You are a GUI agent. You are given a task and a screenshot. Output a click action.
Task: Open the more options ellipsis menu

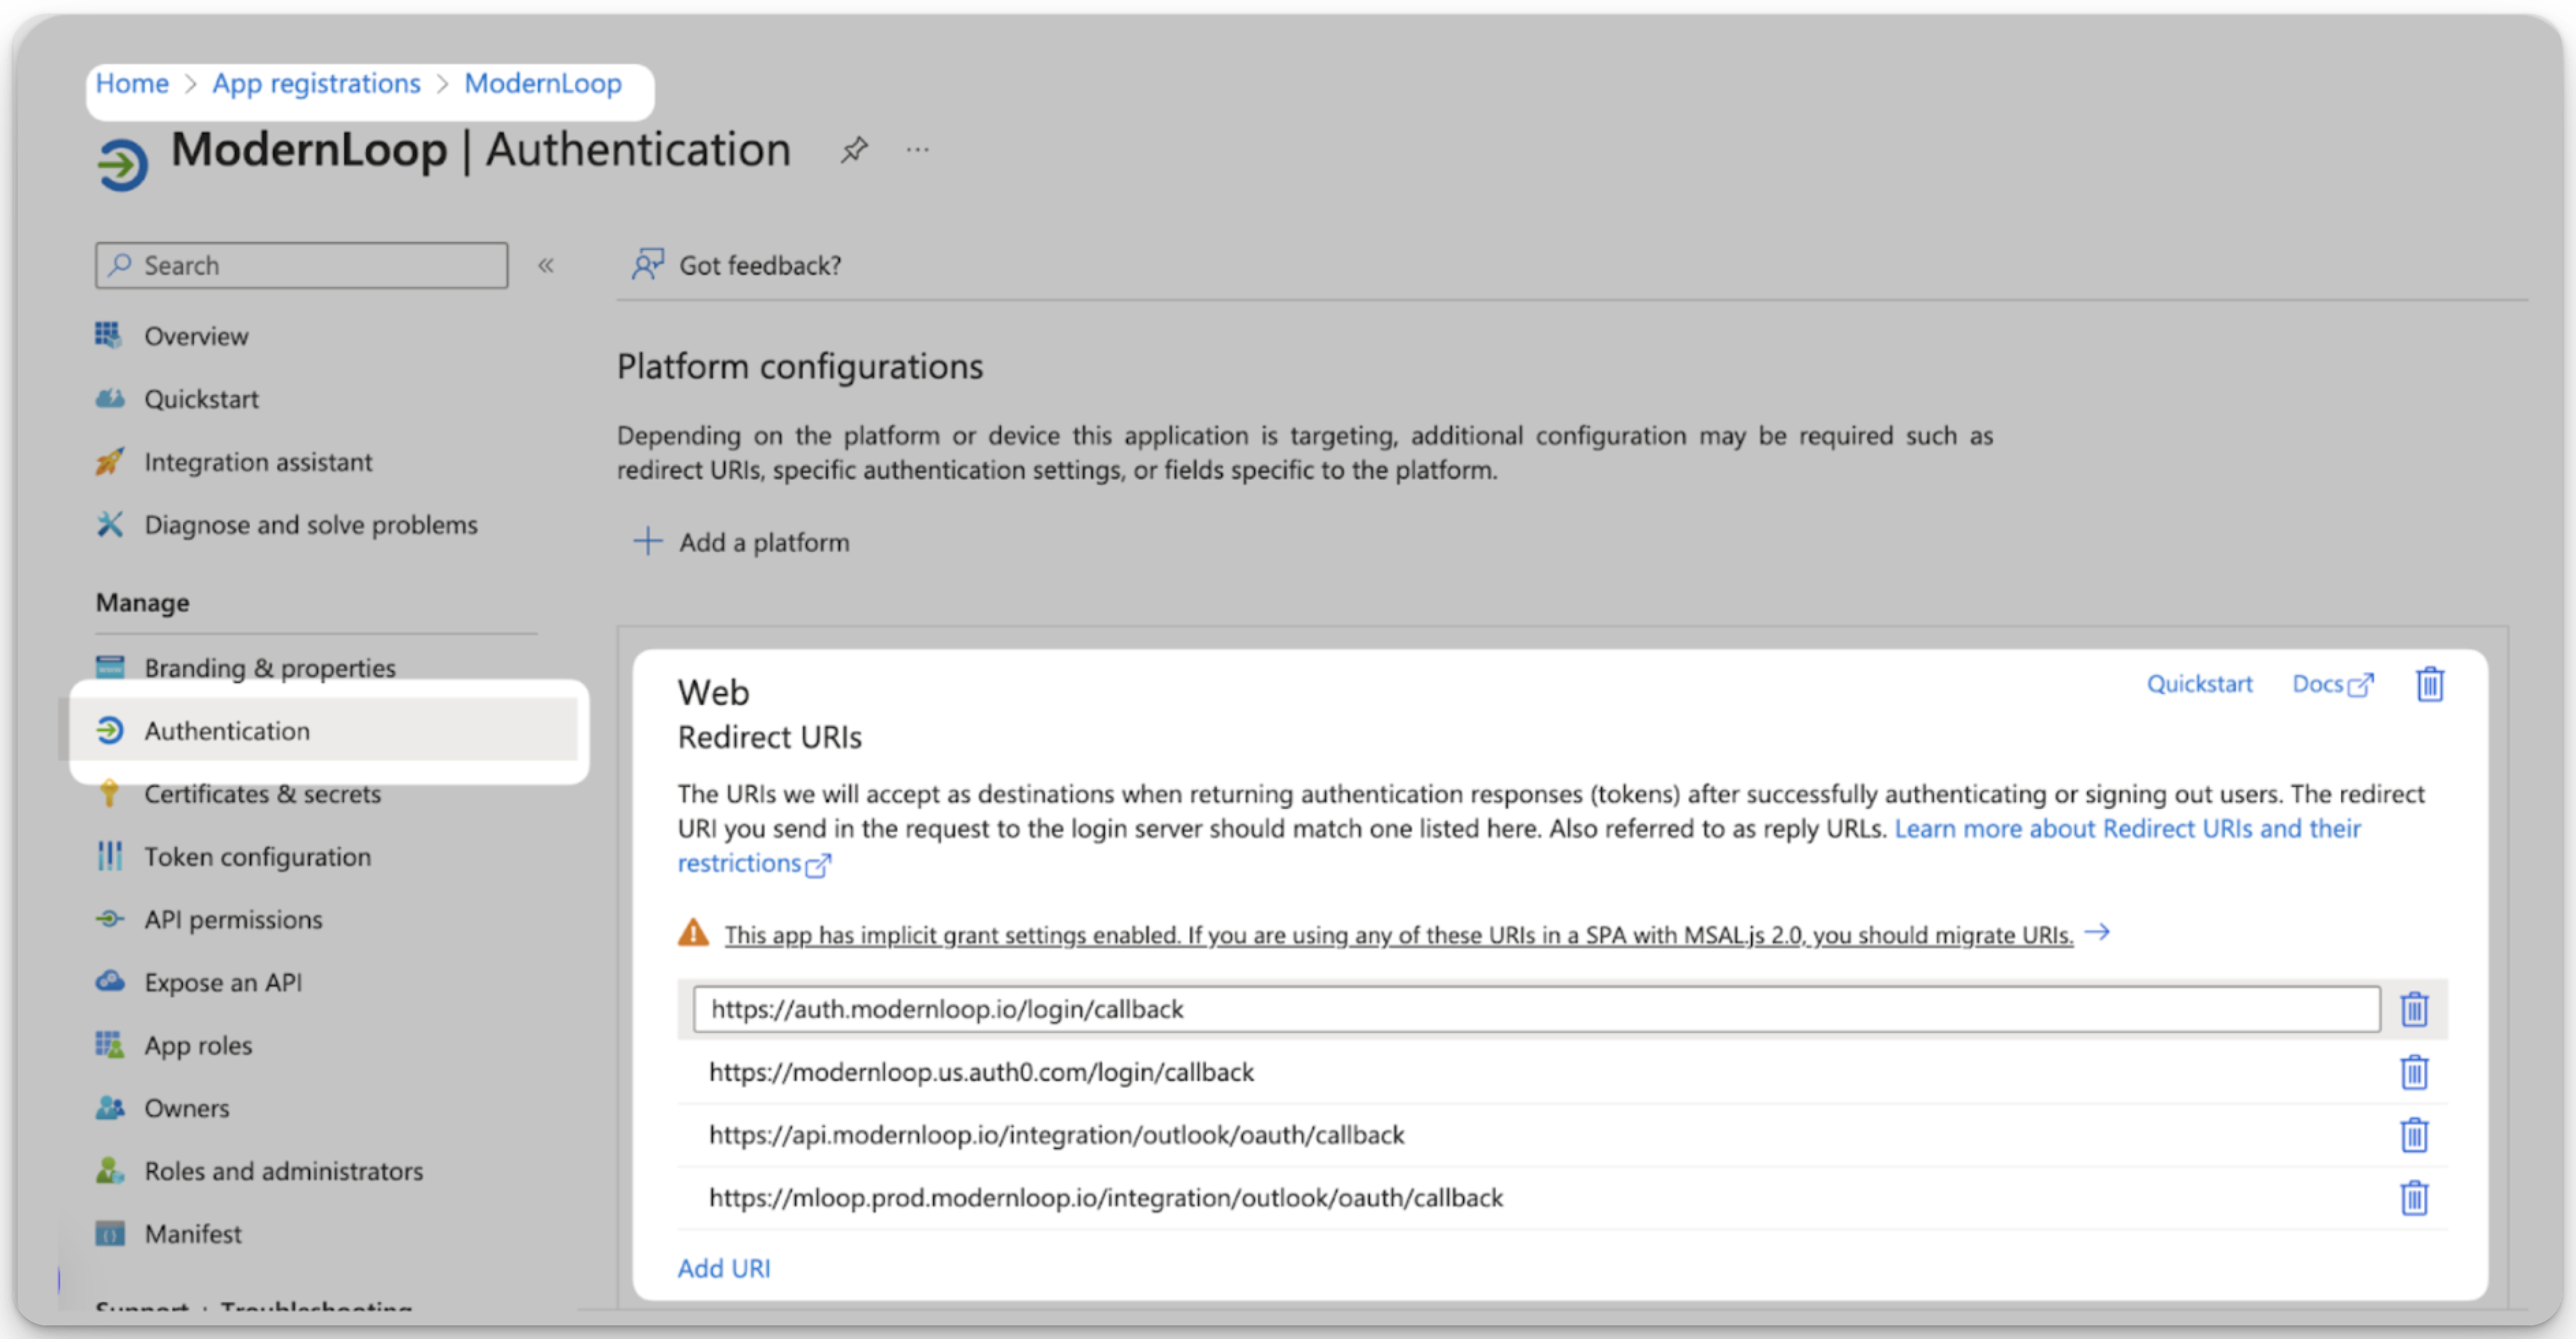click(x=917, y=150)
